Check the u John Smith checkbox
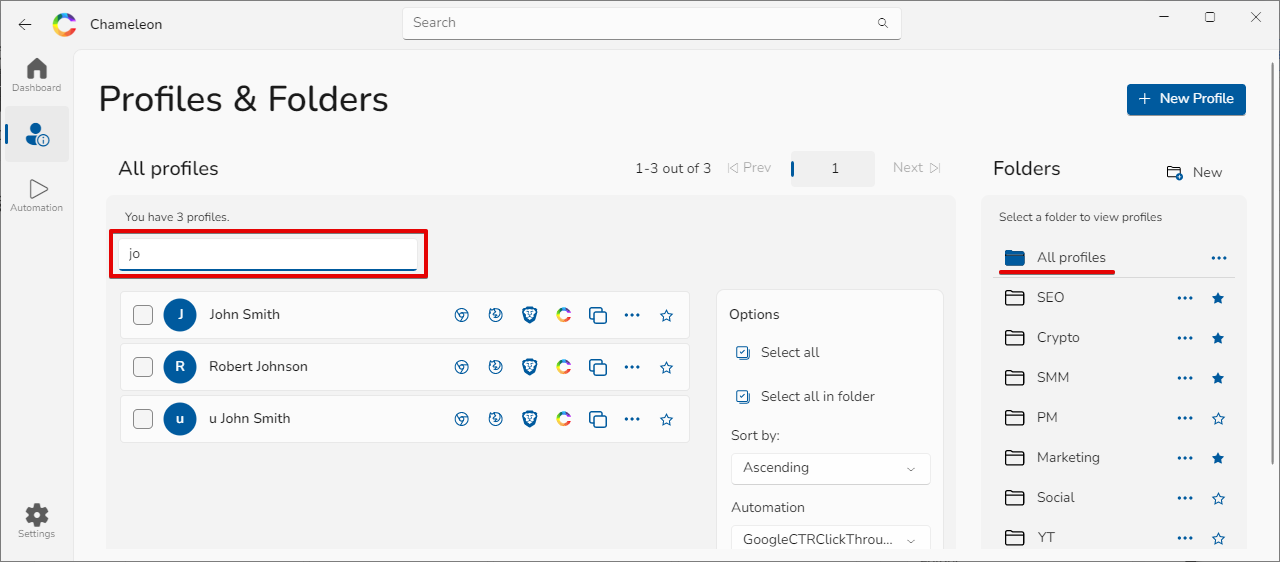 pyautogui.click(x=143, y=419)
